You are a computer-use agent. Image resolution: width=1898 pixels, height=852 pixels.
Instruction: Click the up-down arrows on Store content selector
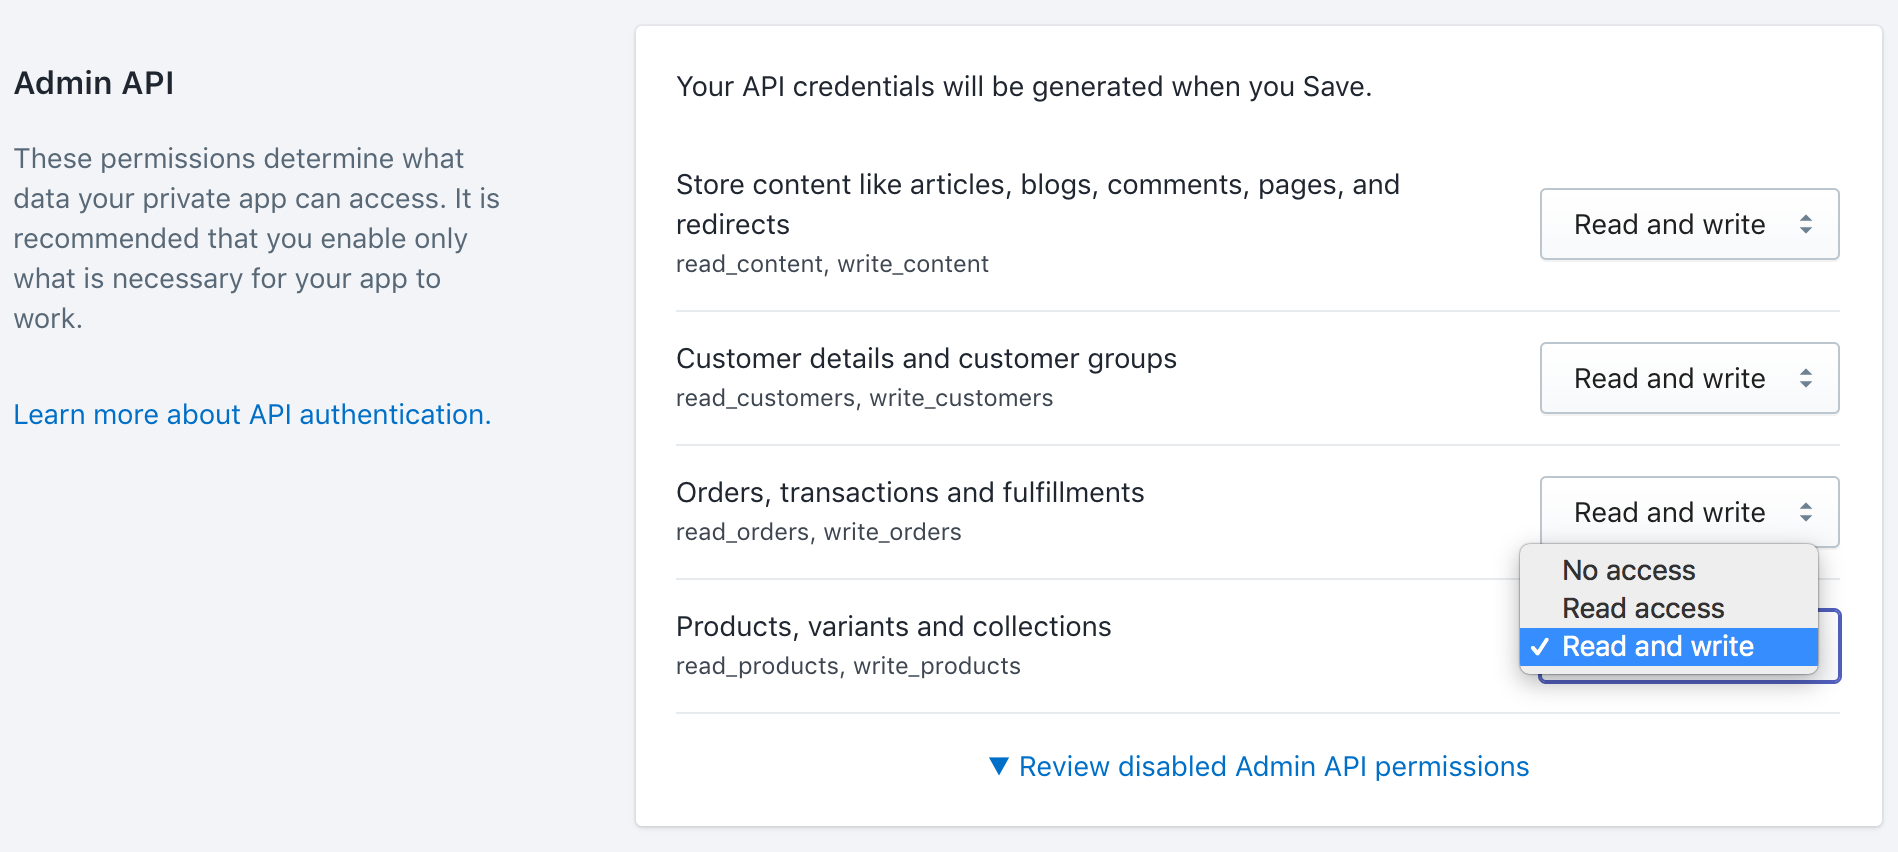[x=1805, y=224]
